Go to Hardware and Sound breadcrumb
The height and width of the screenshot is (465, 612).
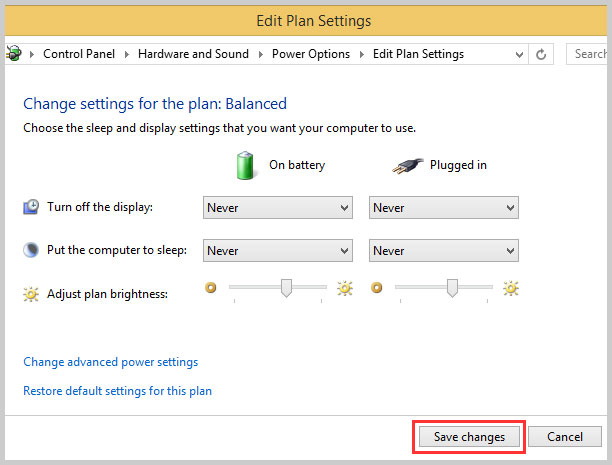(193, 54)
